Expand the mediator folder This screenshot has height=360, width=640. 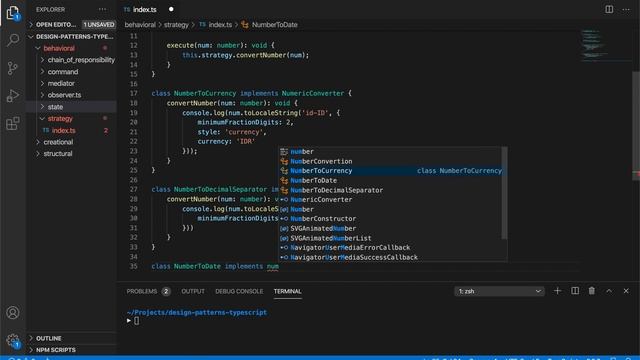coord(71,83)
